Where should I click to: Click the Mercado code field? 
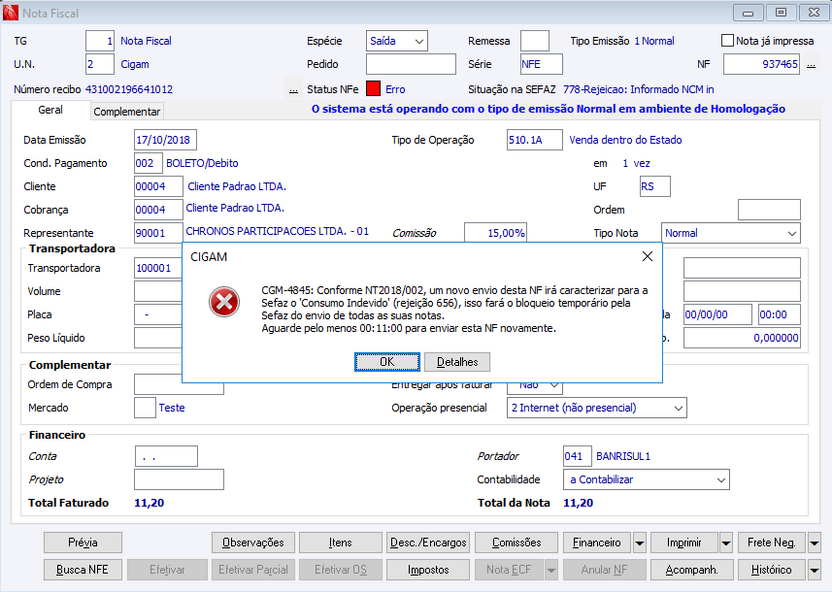click(x=144, y=408)
